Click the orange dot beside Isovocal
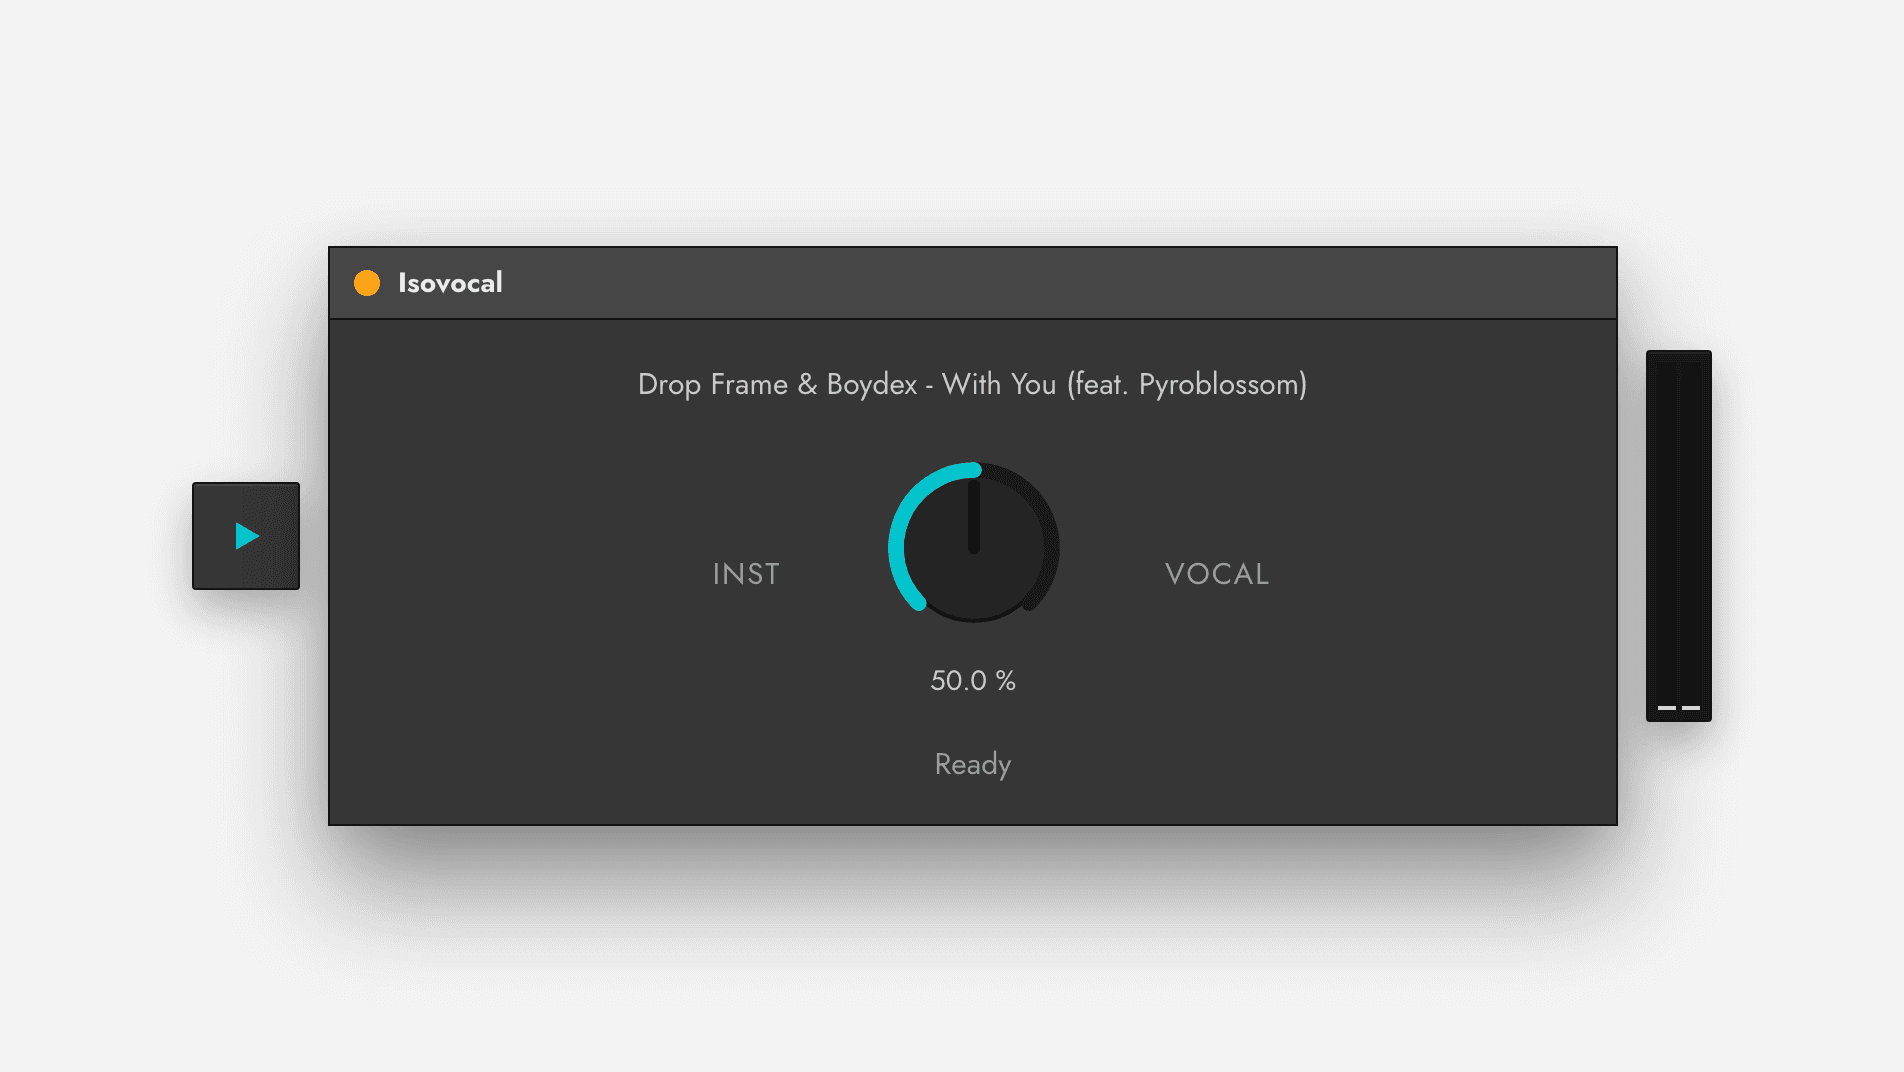 pos(367,283)
